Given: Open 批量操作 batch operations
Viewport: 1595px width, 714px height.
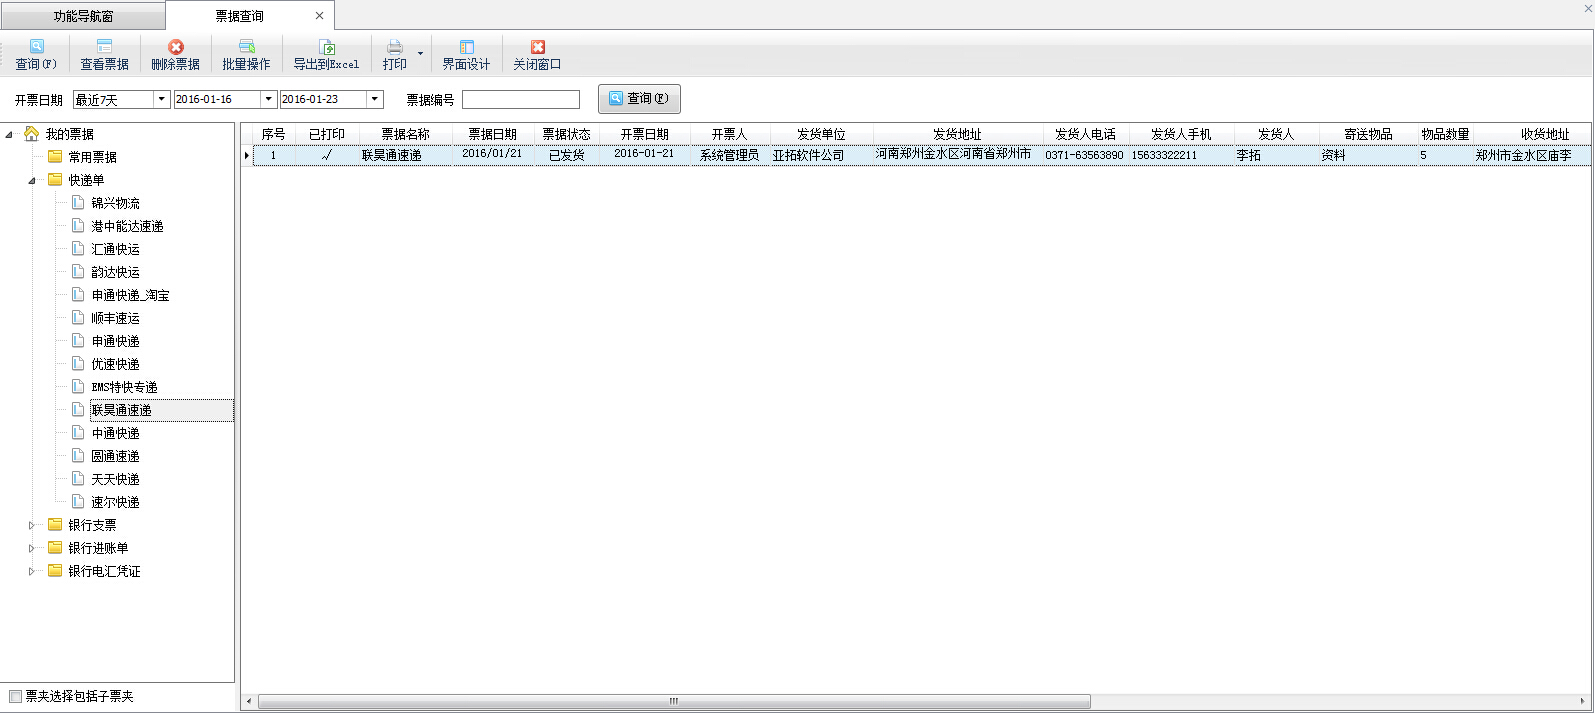Looking at the screenshot, I should (246, 47).
